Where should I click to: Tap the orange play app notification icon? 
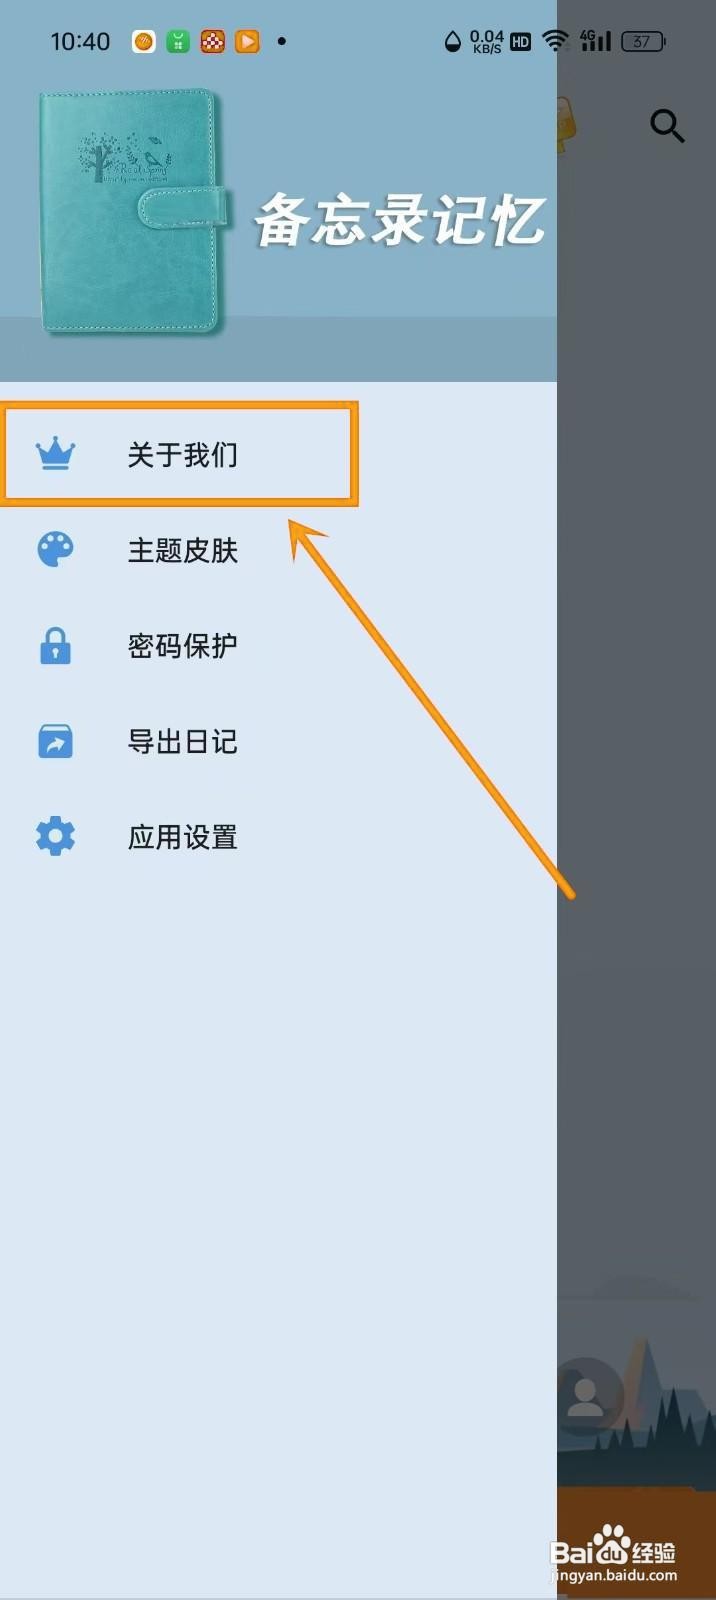point(247,41)
